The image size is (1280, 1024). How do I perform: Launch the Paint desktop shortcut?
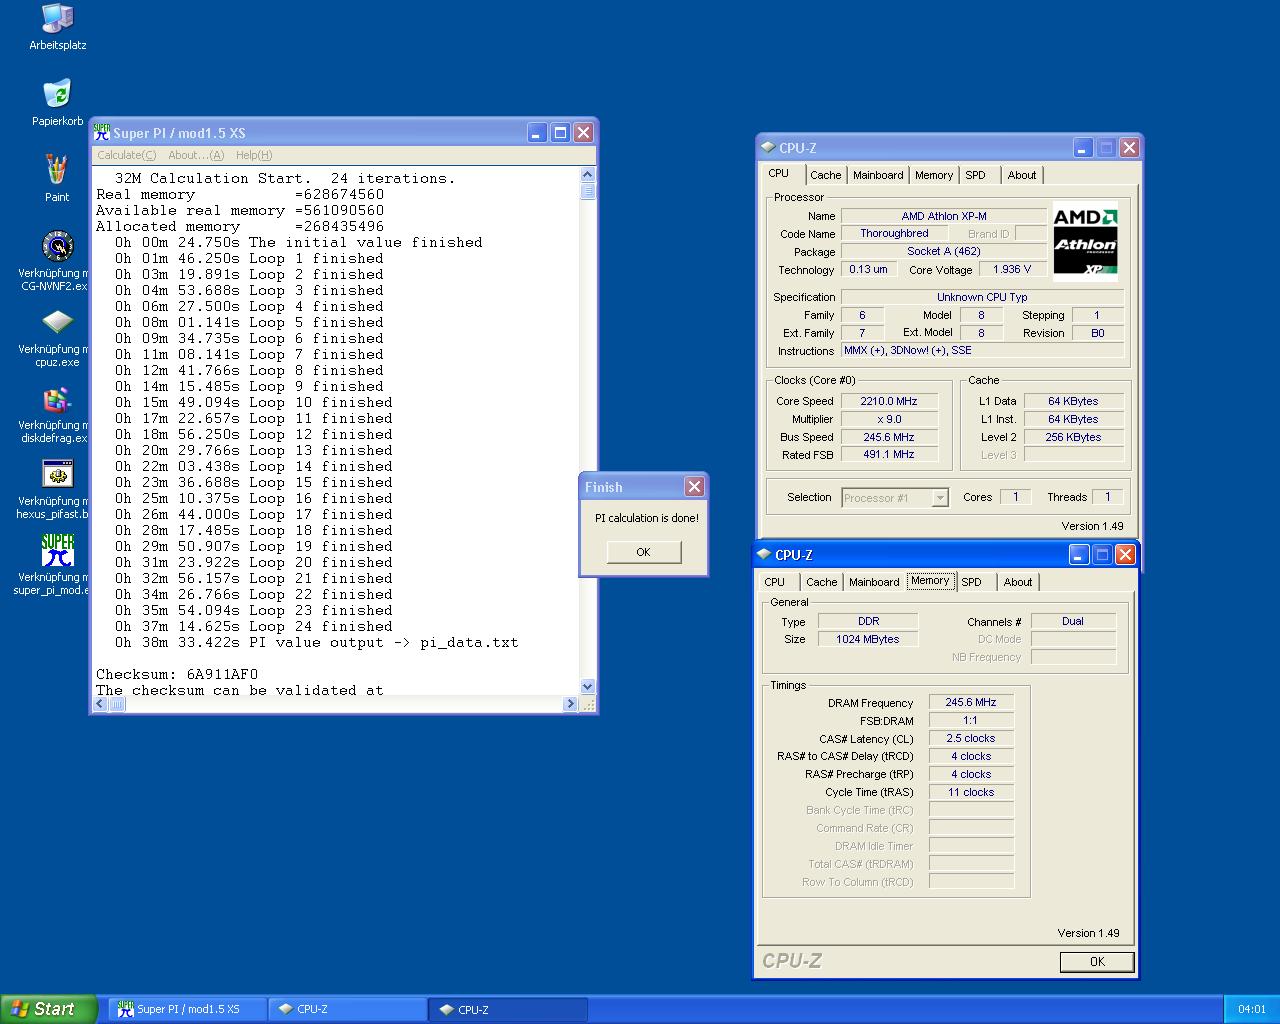(x=57, y=178)
